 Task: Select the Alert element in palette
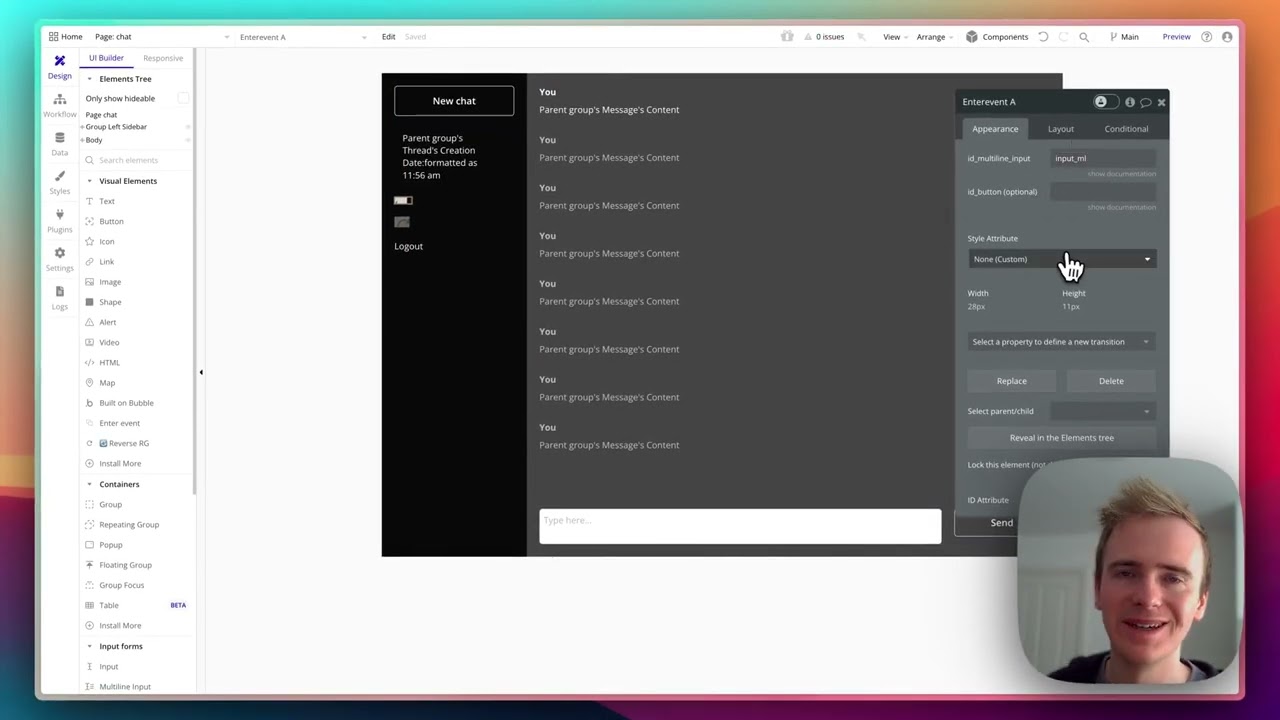click(x=108, y=322)
